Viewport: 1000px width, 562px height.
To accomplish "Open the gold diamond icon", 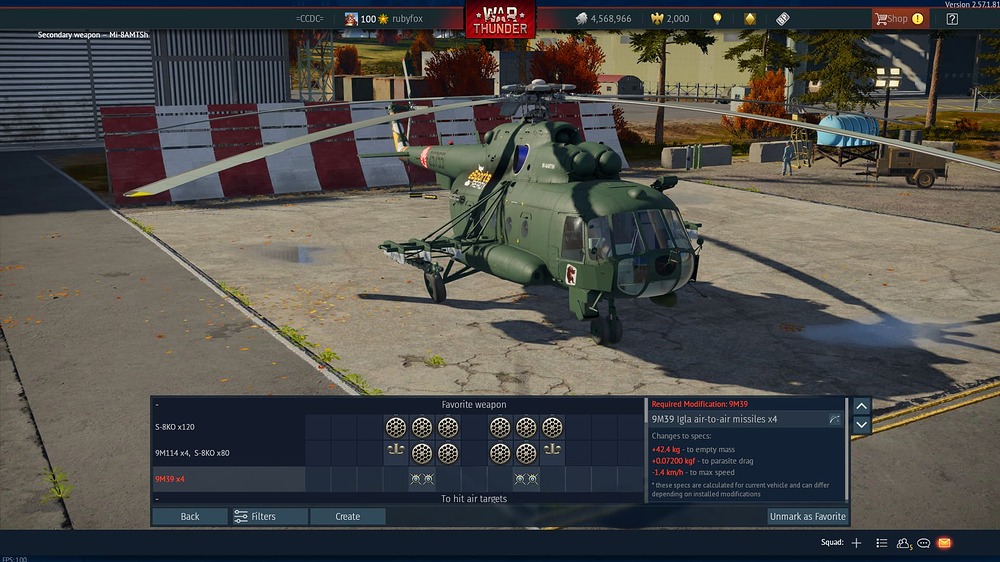I will (x=750, y=18).
